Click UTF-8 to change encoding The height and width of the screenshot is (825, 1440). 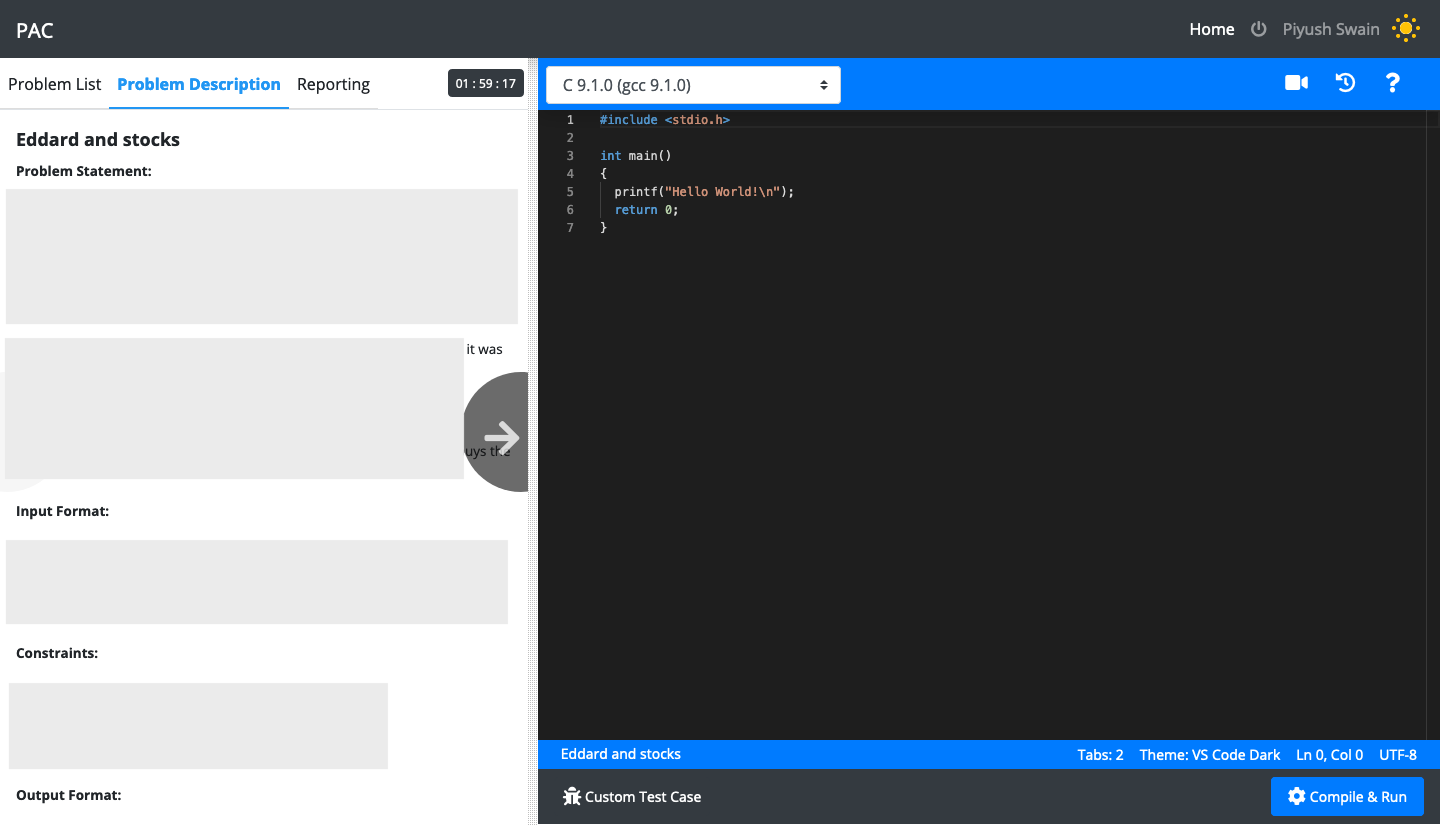[x=1398, y=755]
